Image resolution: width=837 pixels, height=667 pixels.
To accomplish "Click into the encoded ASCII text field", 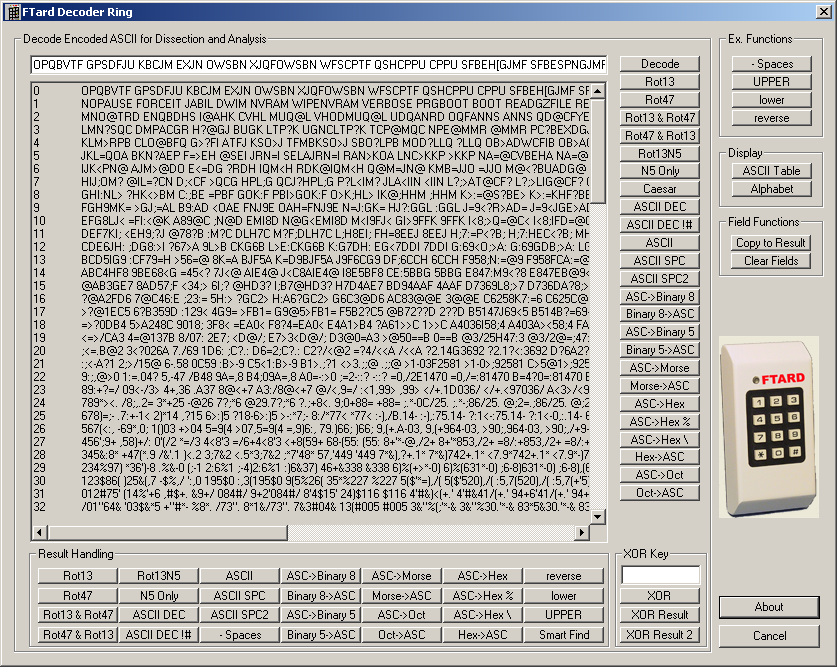I will click(318, 65).
